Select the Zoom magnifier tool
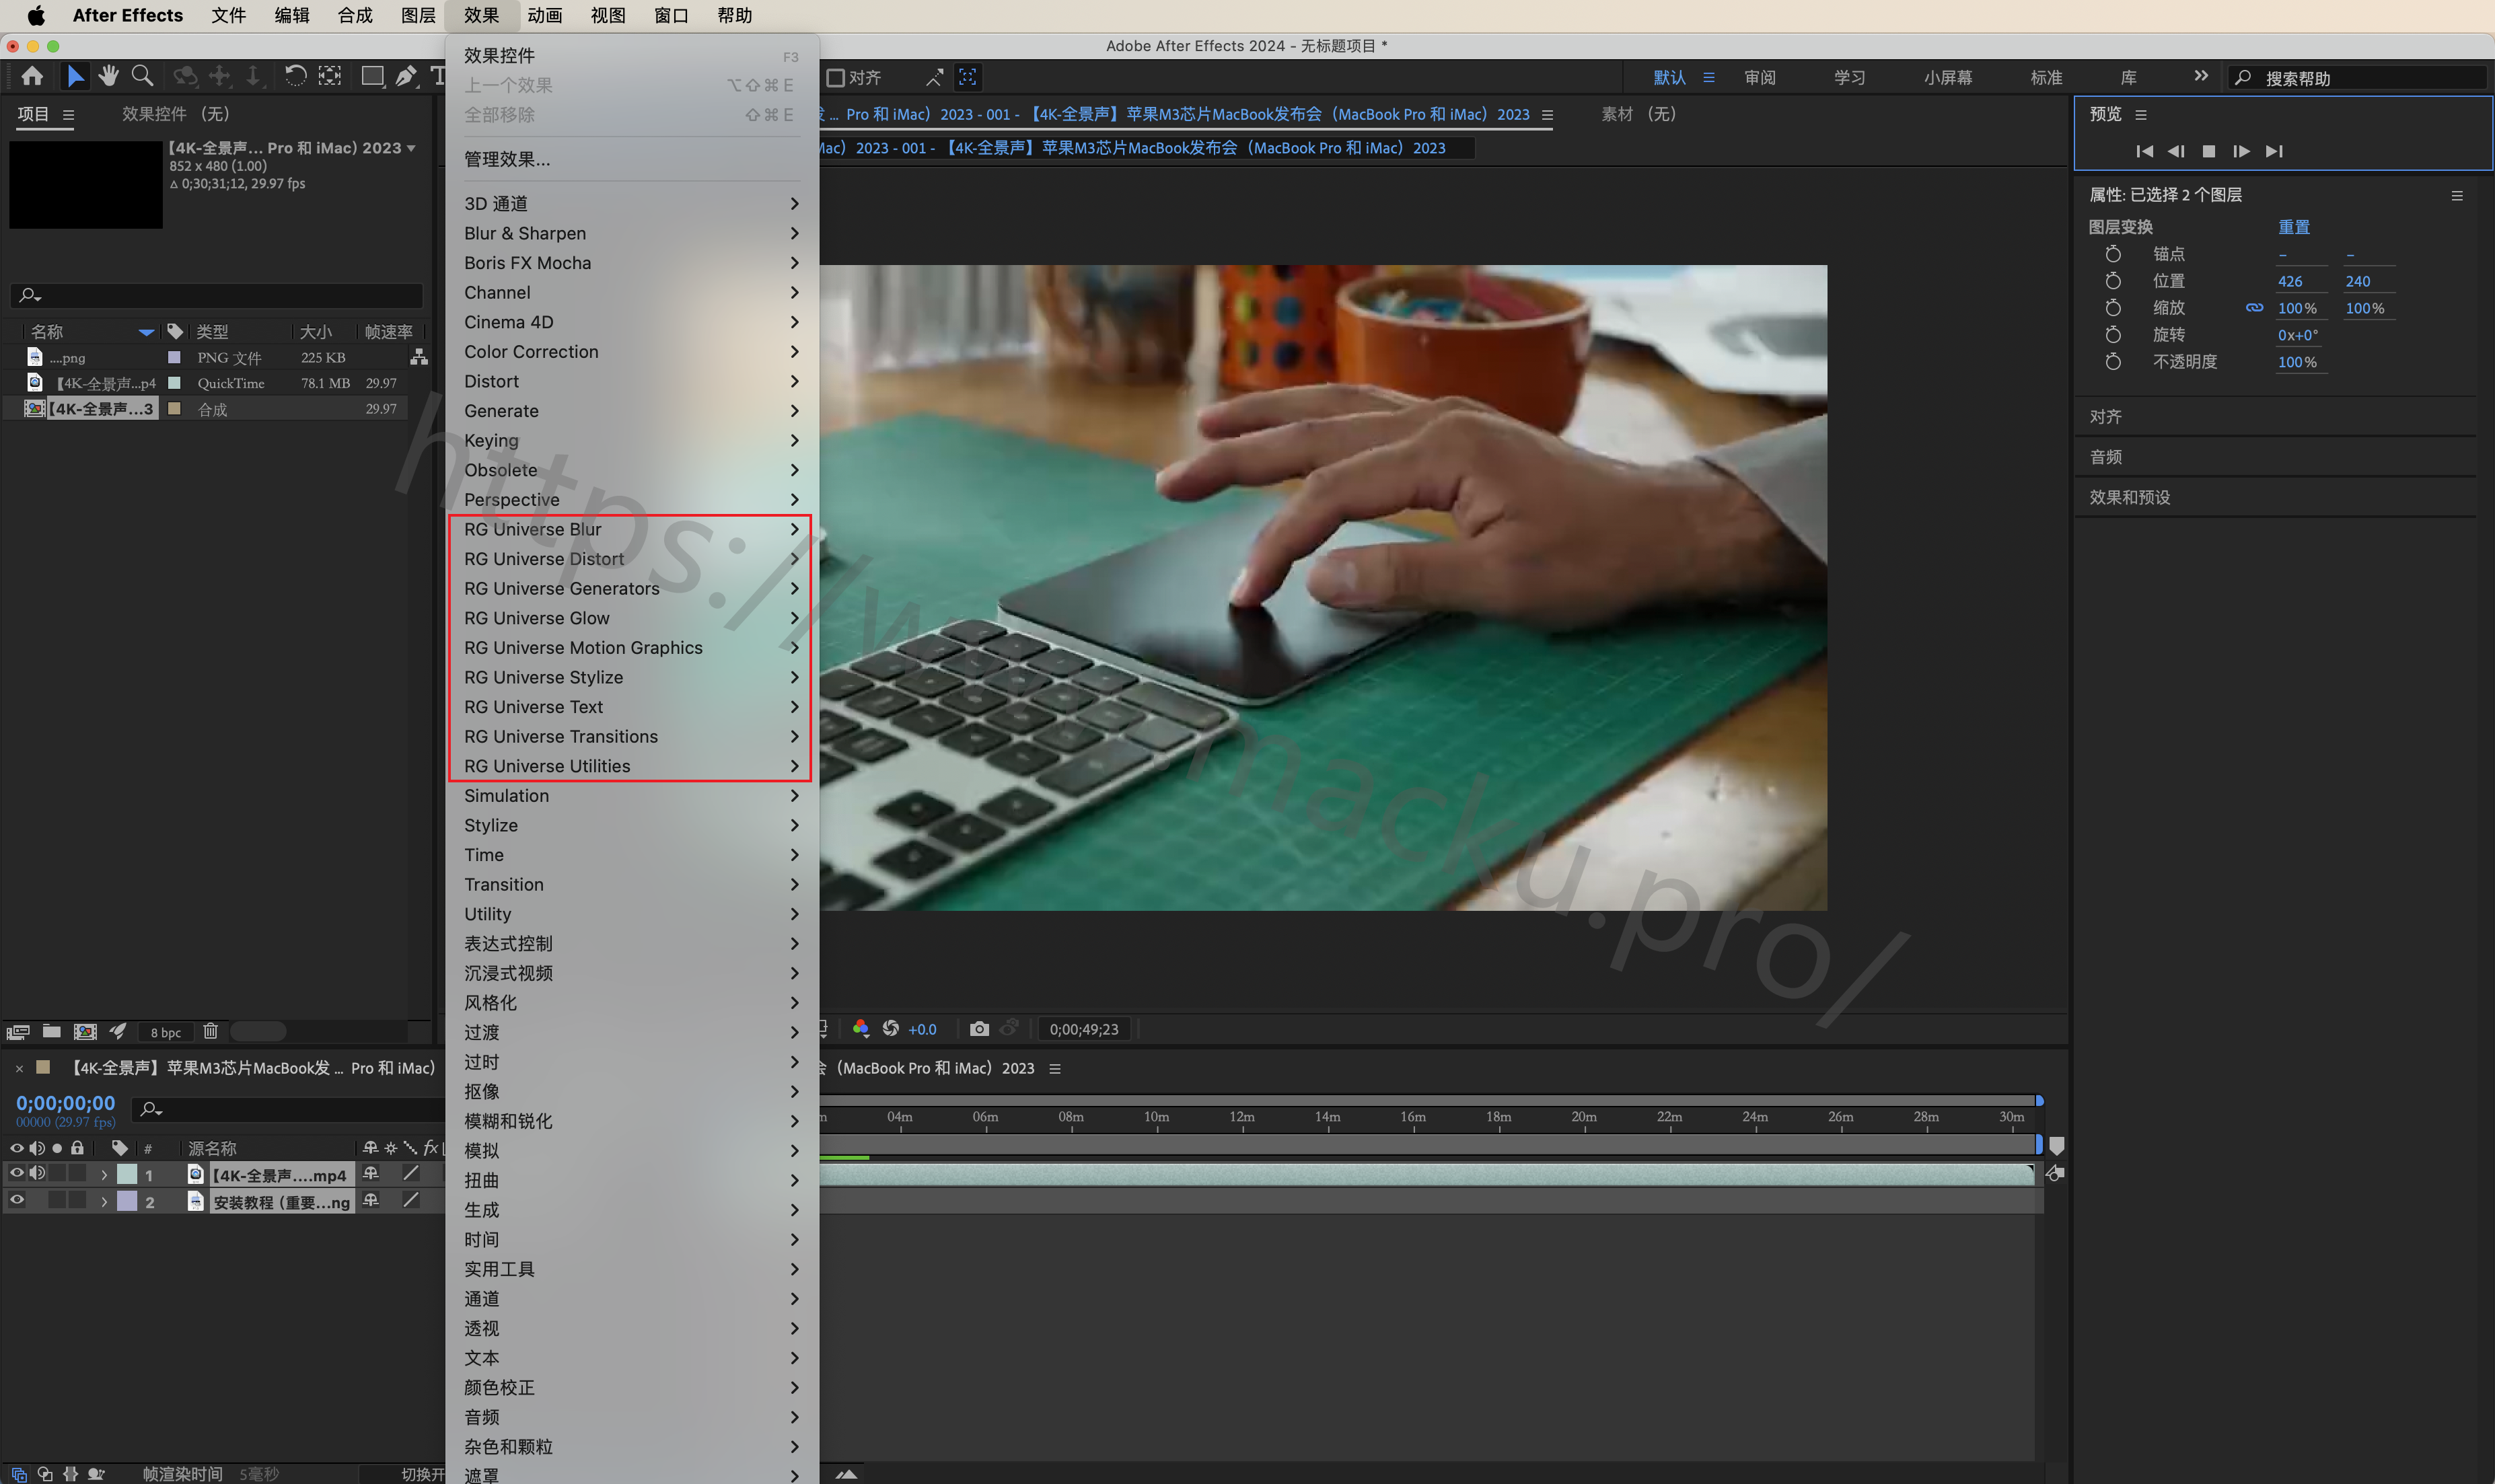Viewport: 2495px width, 1484px height. coord(142,76)
